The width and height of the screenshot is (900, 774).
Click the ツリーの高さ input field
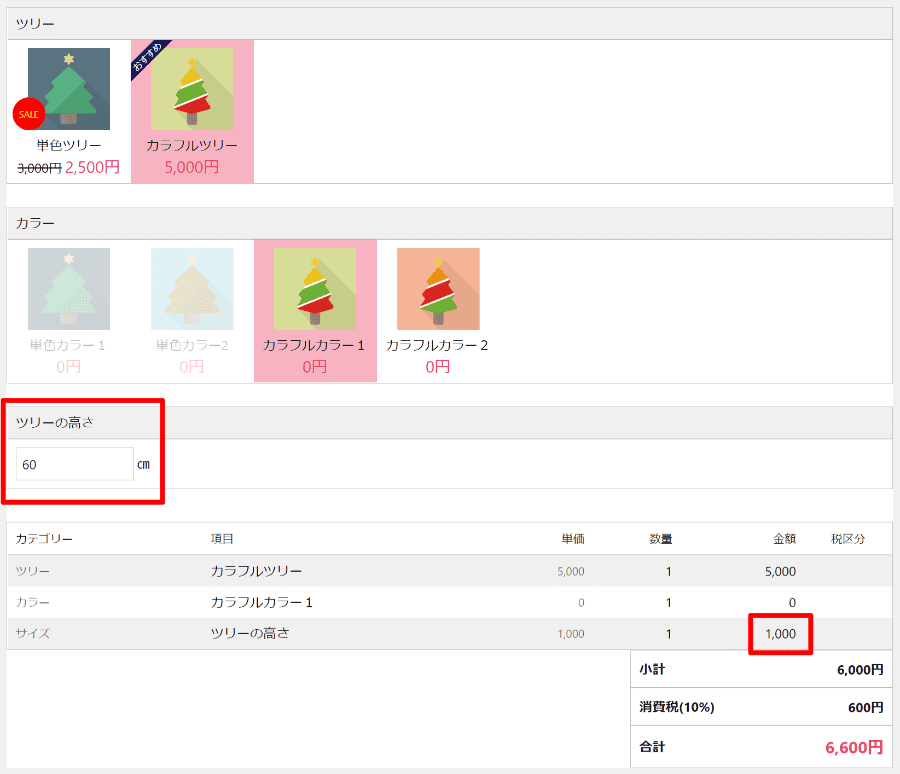pyautogui.click(x=75, y=464)
